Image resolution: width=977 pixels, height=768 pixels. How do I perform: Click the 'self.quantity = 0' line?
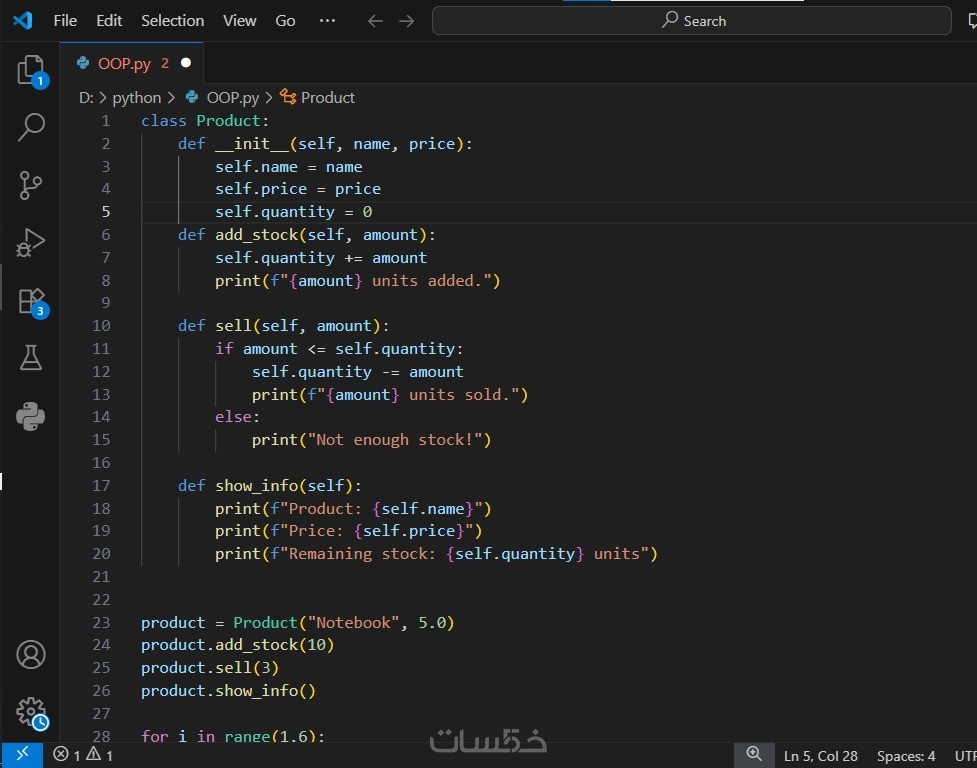[x=293, y=212]
